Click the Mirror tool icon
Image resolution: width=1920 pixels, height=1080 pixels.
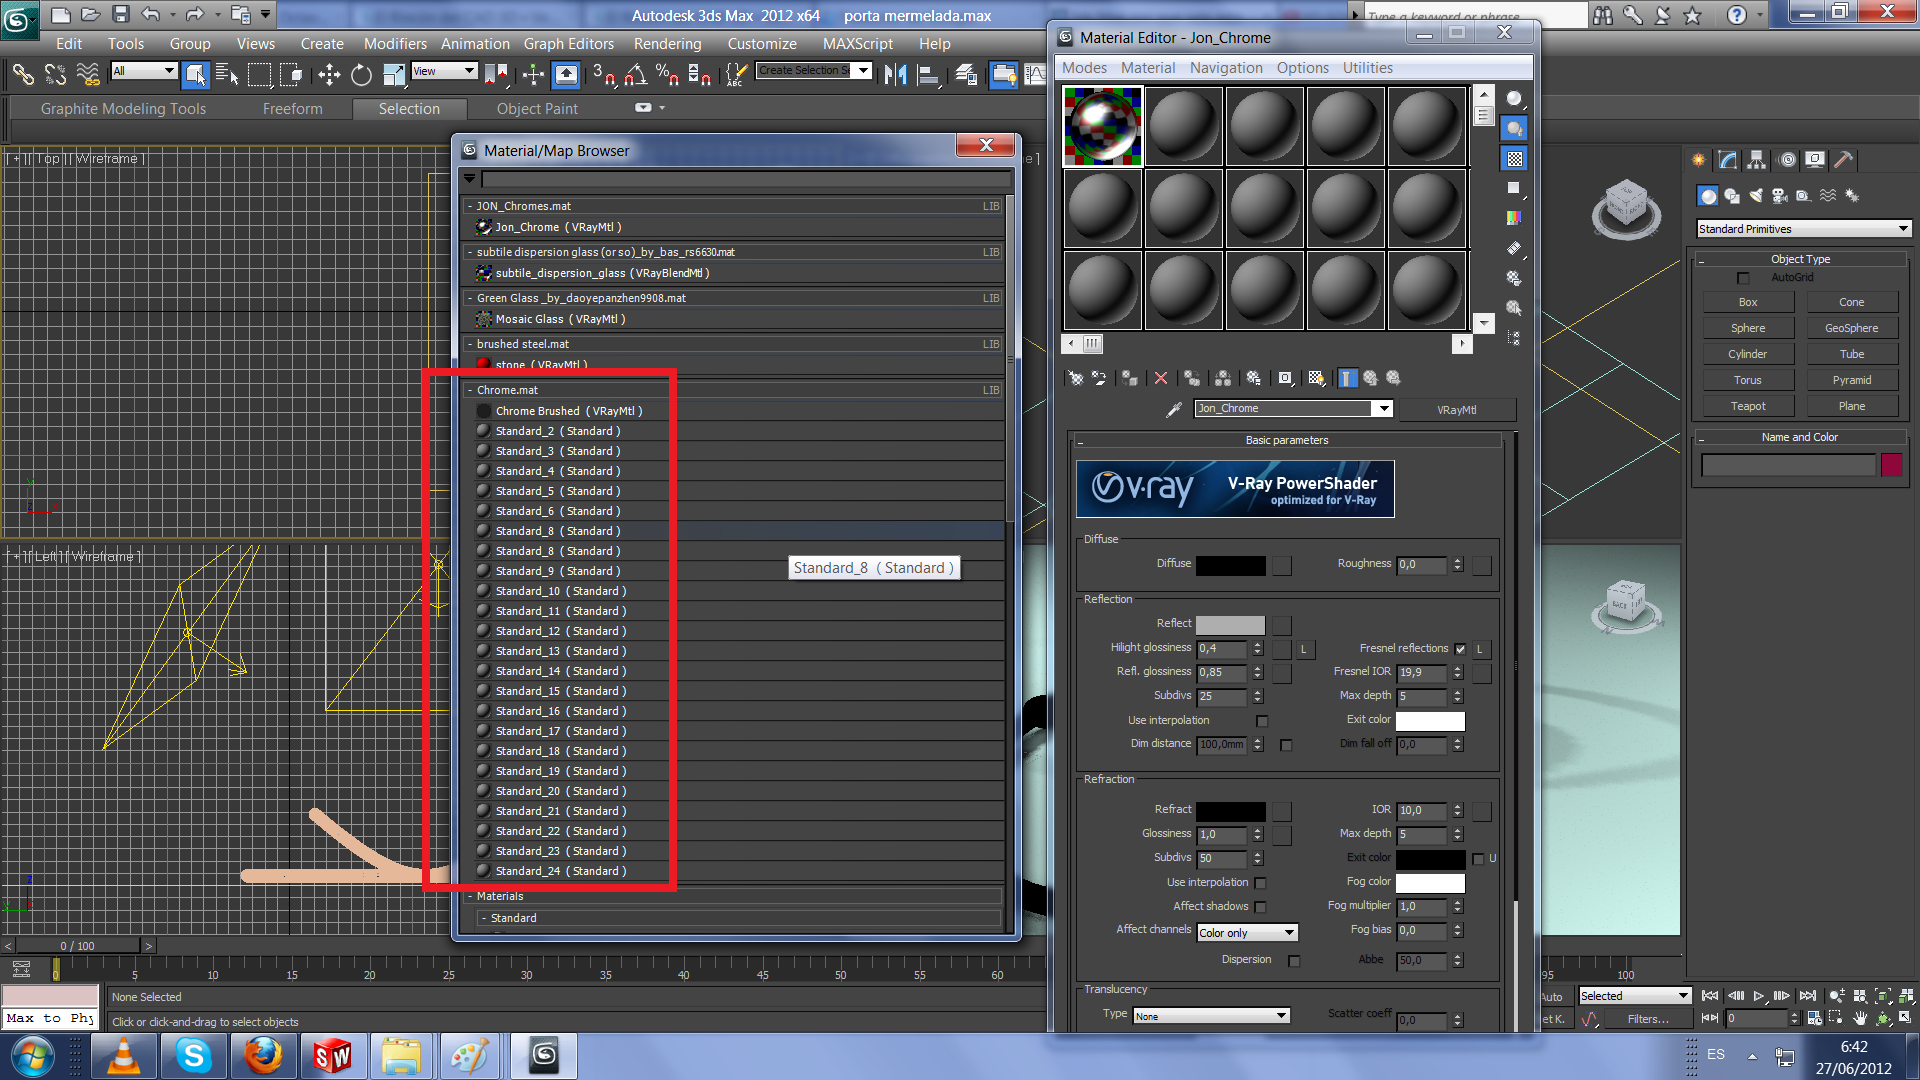pyautogui.click(x=895, y=74)
